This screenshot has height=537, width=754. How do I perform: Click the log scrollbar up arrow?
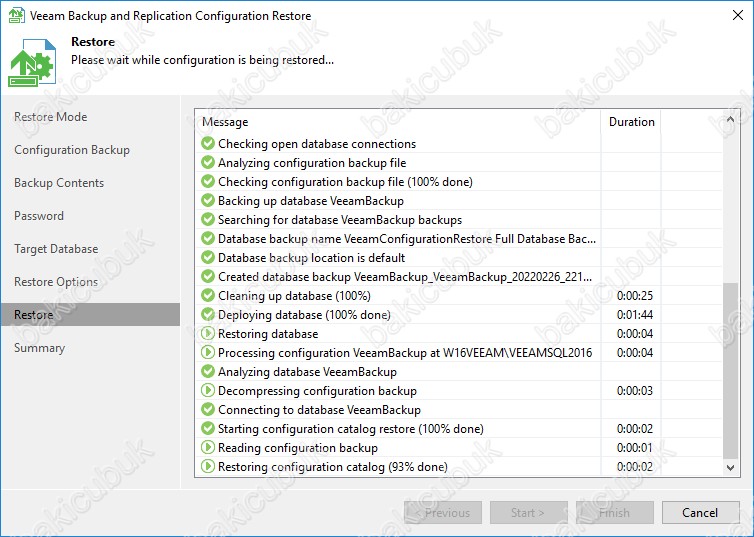tap(730, 120)
